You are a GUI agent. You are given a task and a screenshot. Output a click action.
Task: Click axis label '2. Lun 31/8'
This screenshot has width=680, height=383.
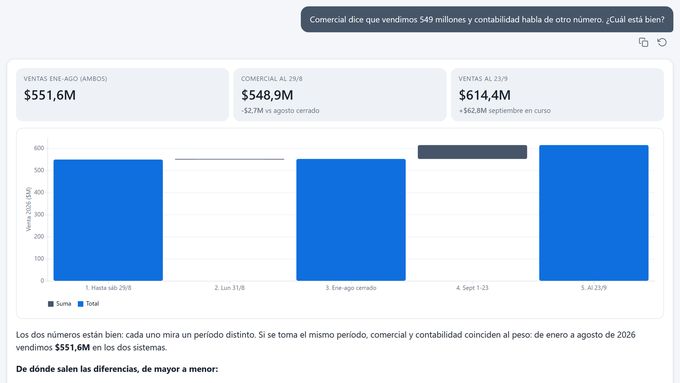coord(229,288)
